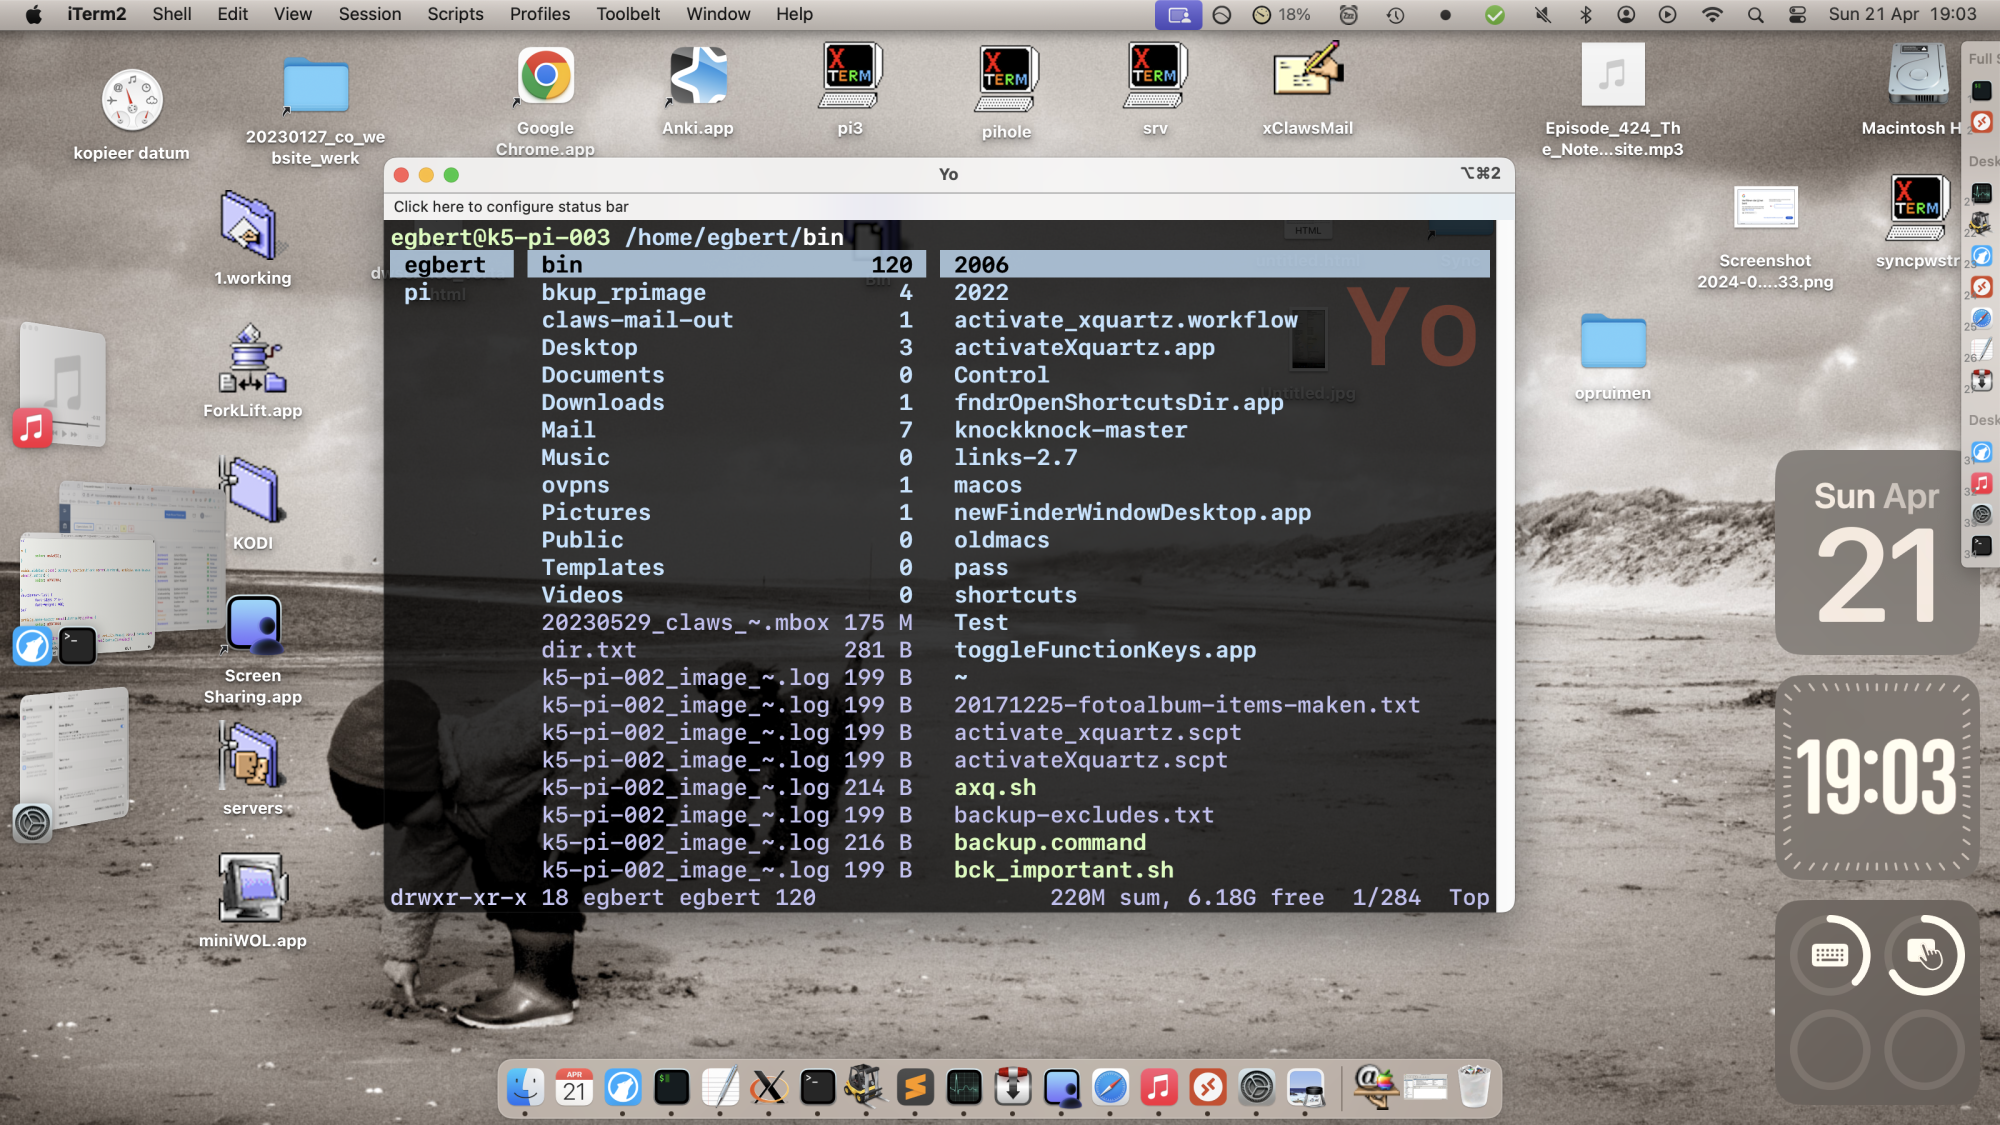Open Transmit download app in the Dock
This screenshot has width=2000, height=1125.
(x=1013, y=1087)
